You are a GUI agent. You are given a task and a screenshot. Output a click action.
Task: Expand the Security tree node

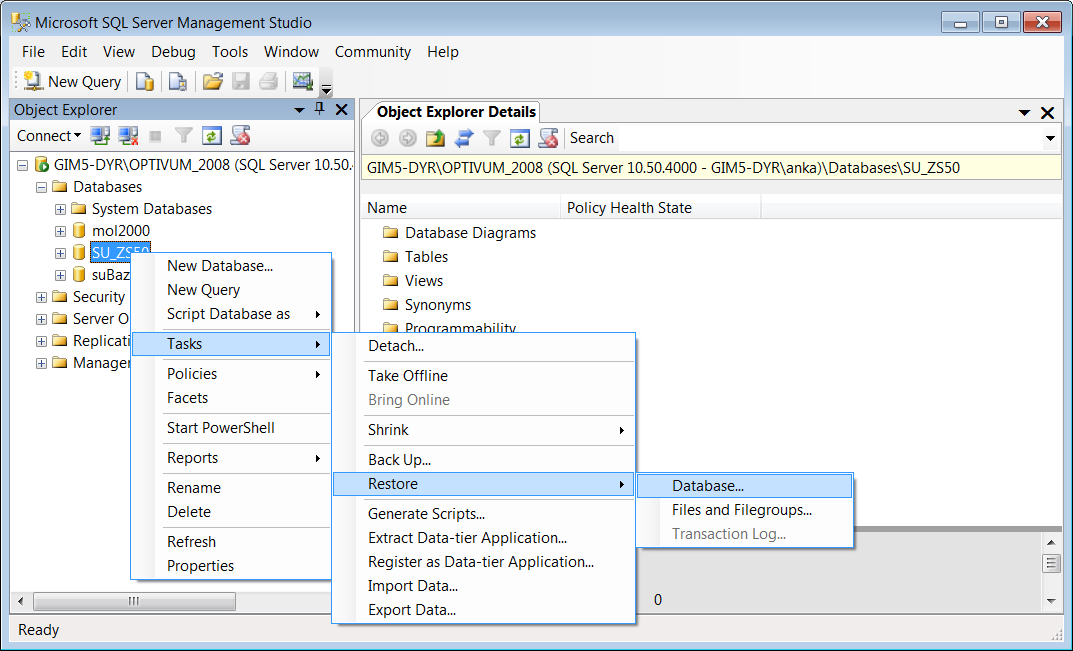coord(42,297)
